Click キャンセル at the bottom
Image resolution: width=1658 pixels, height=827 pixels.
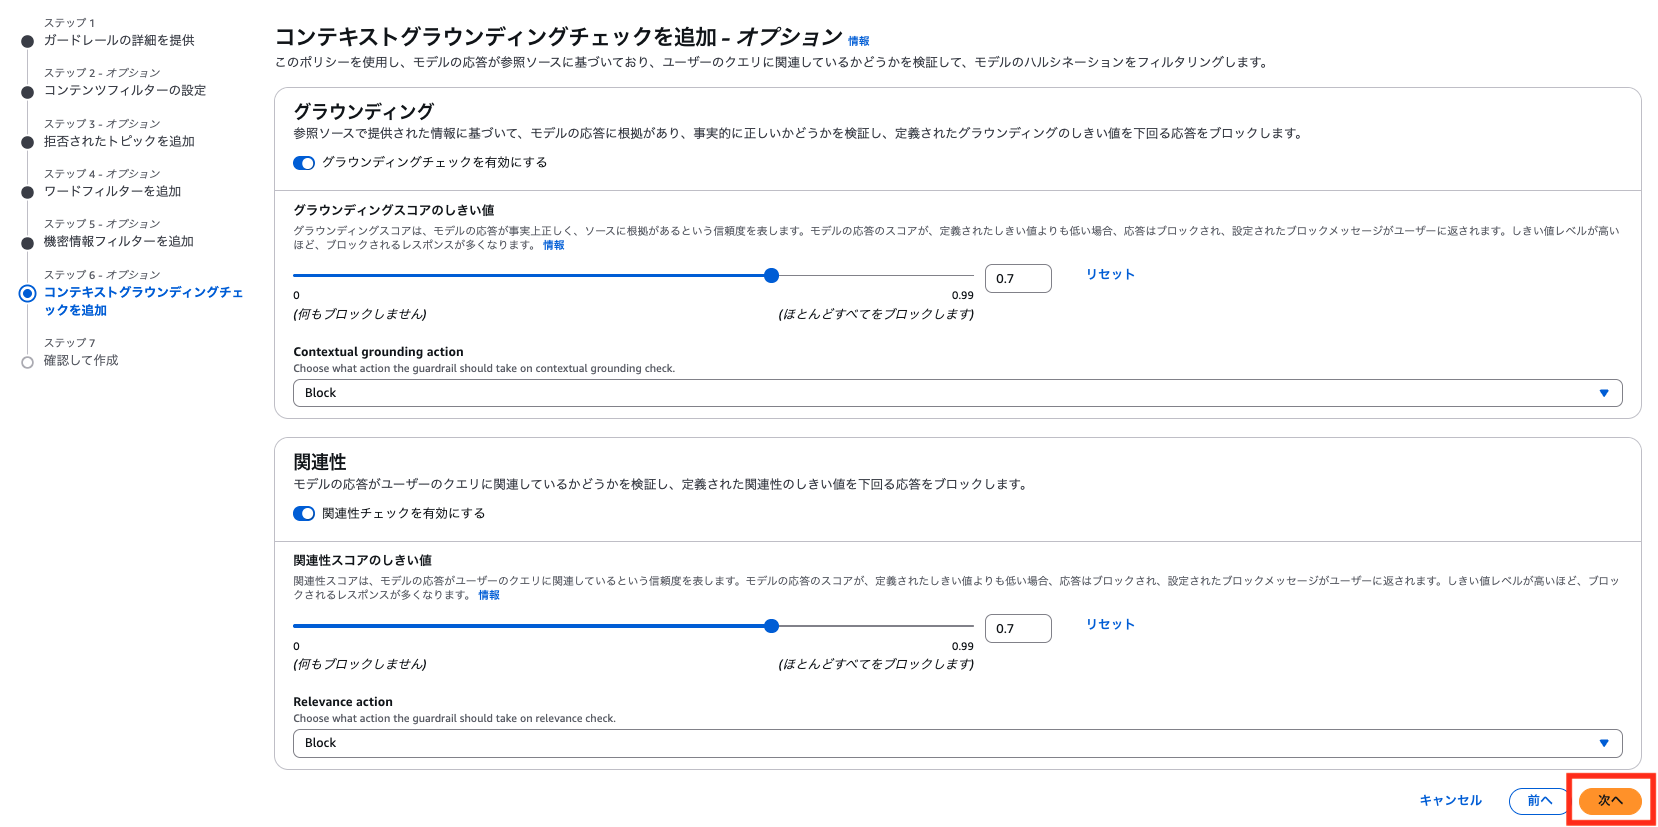[x=1450, y=800]
